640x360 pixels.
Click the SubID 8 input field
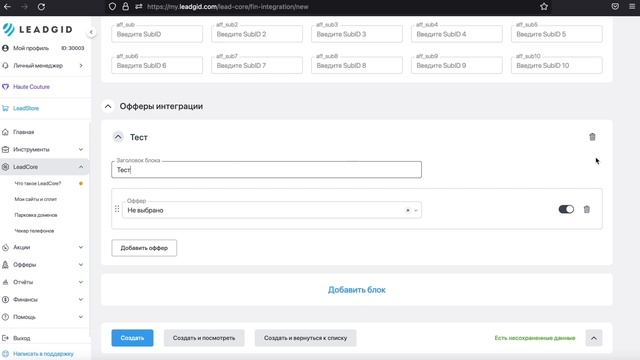[357, 65]
